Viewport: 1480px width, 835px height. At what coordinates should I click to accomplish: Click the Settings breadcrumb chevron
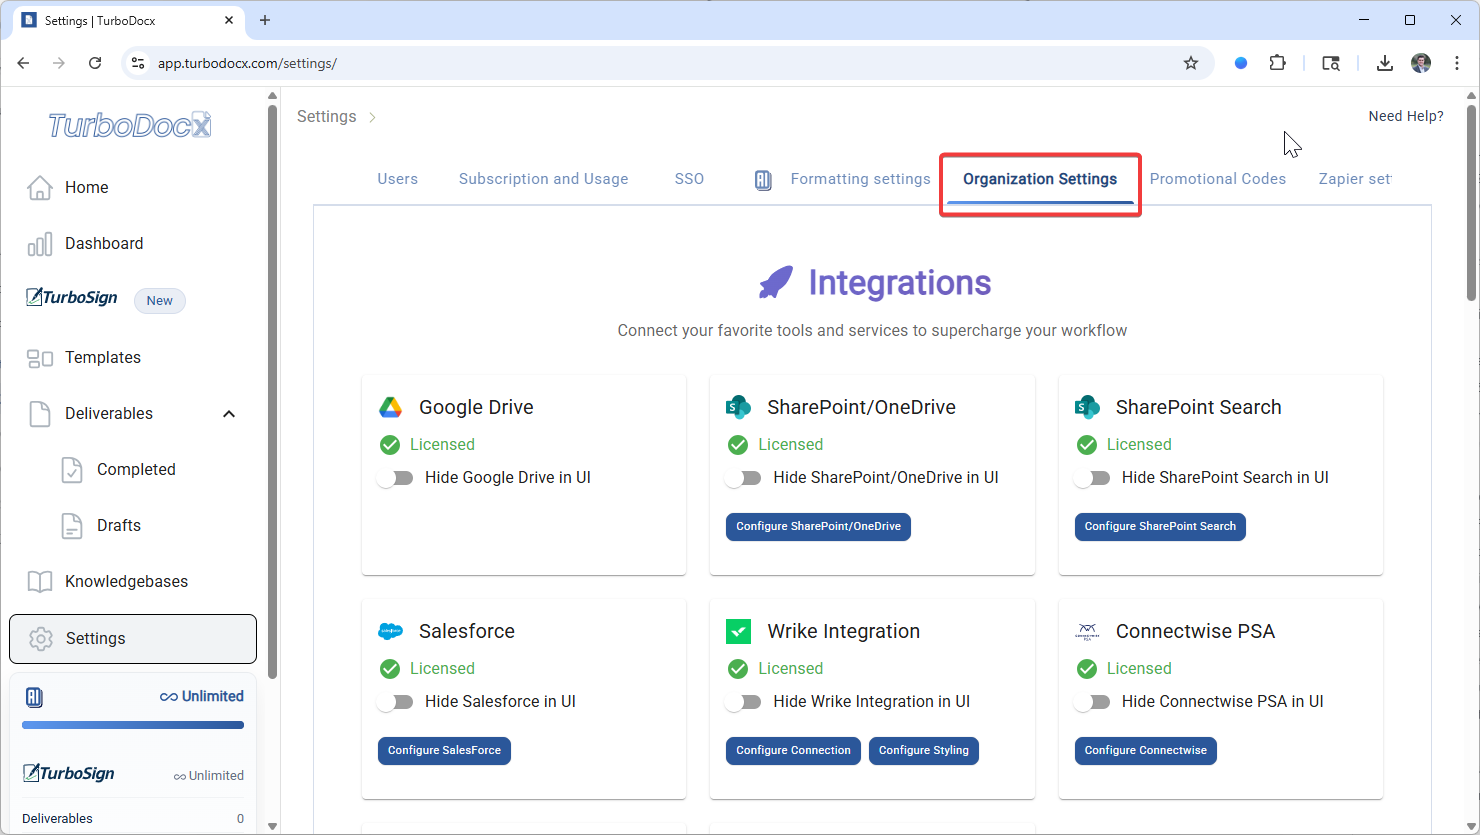coord(372,117)
